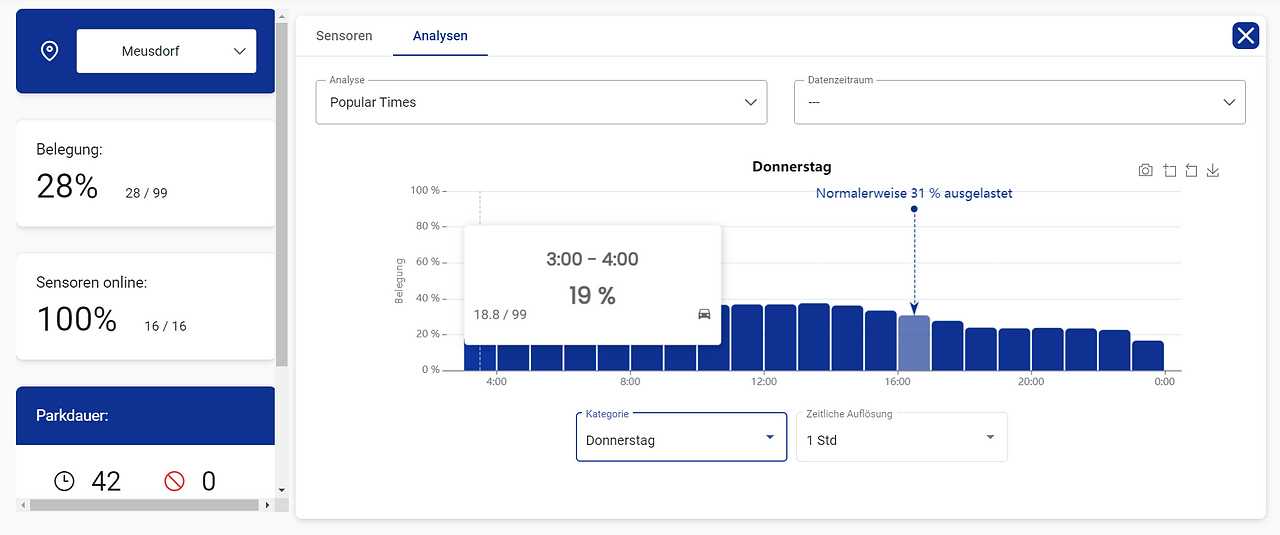Image resolution: width=1280 pixels, height=535 pixels.
Task: Switch to the Sensoren tab
Action: point(344,36)
